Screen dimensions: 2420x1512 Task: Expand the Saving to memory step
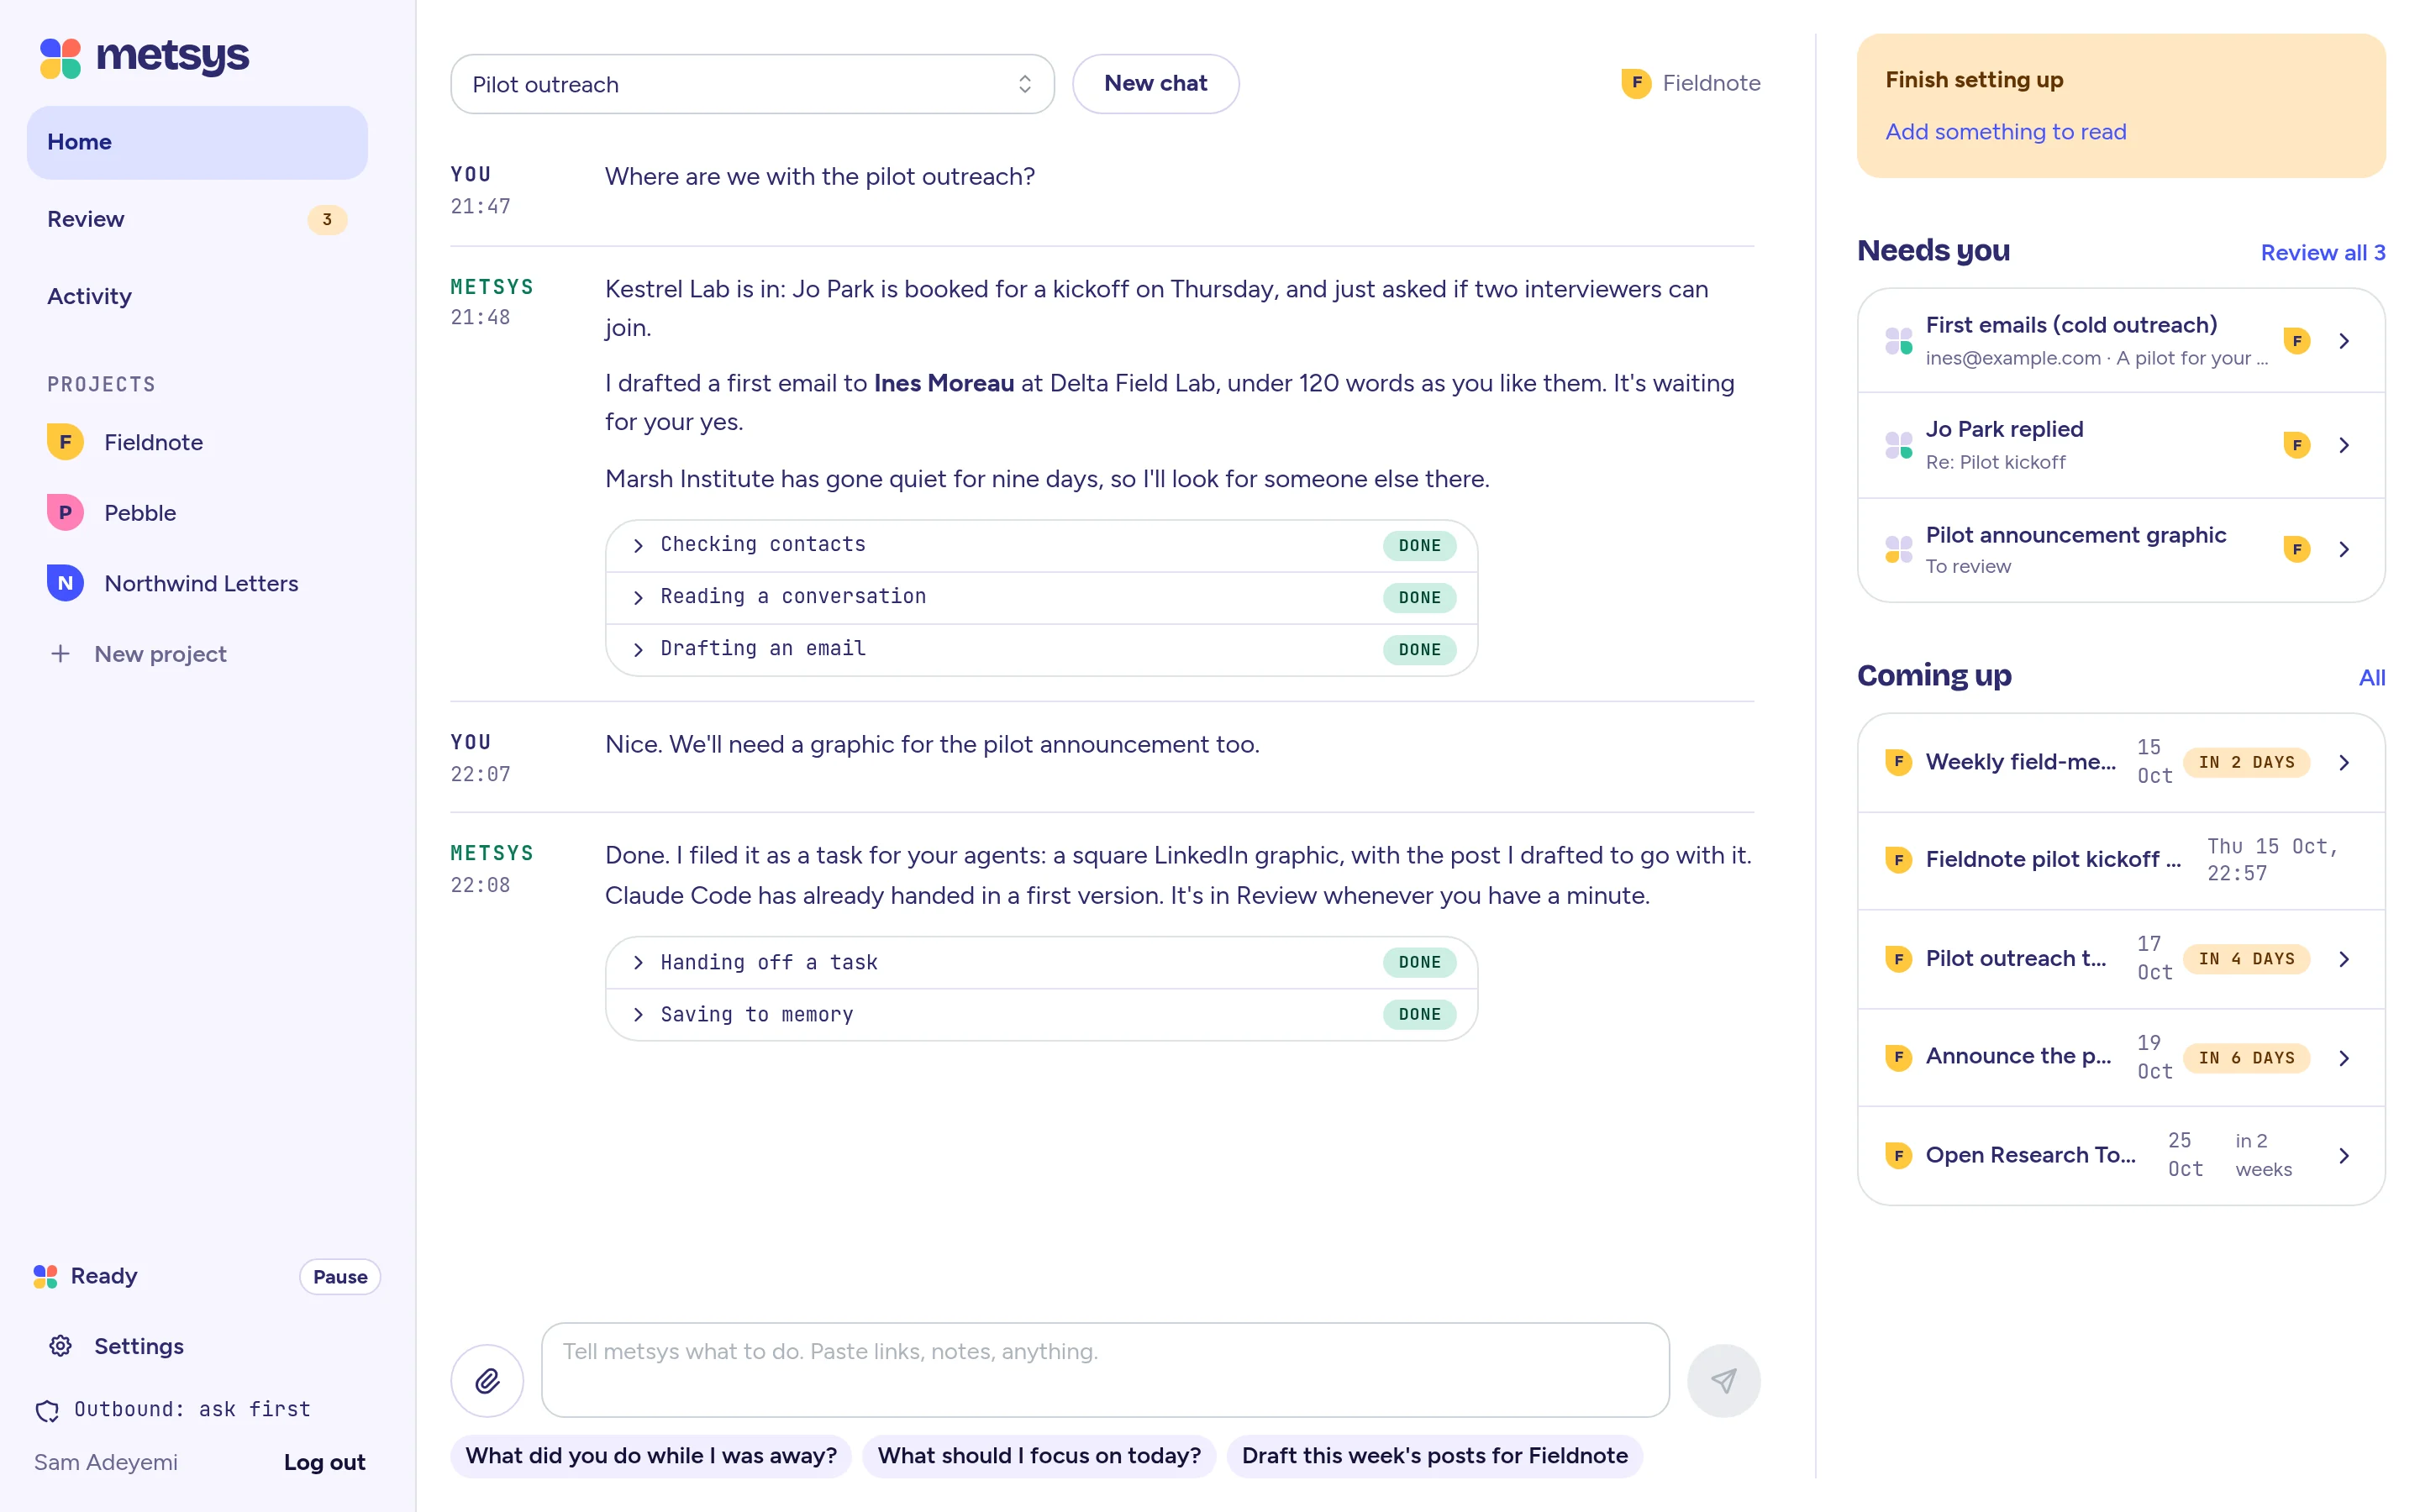1041,1014
